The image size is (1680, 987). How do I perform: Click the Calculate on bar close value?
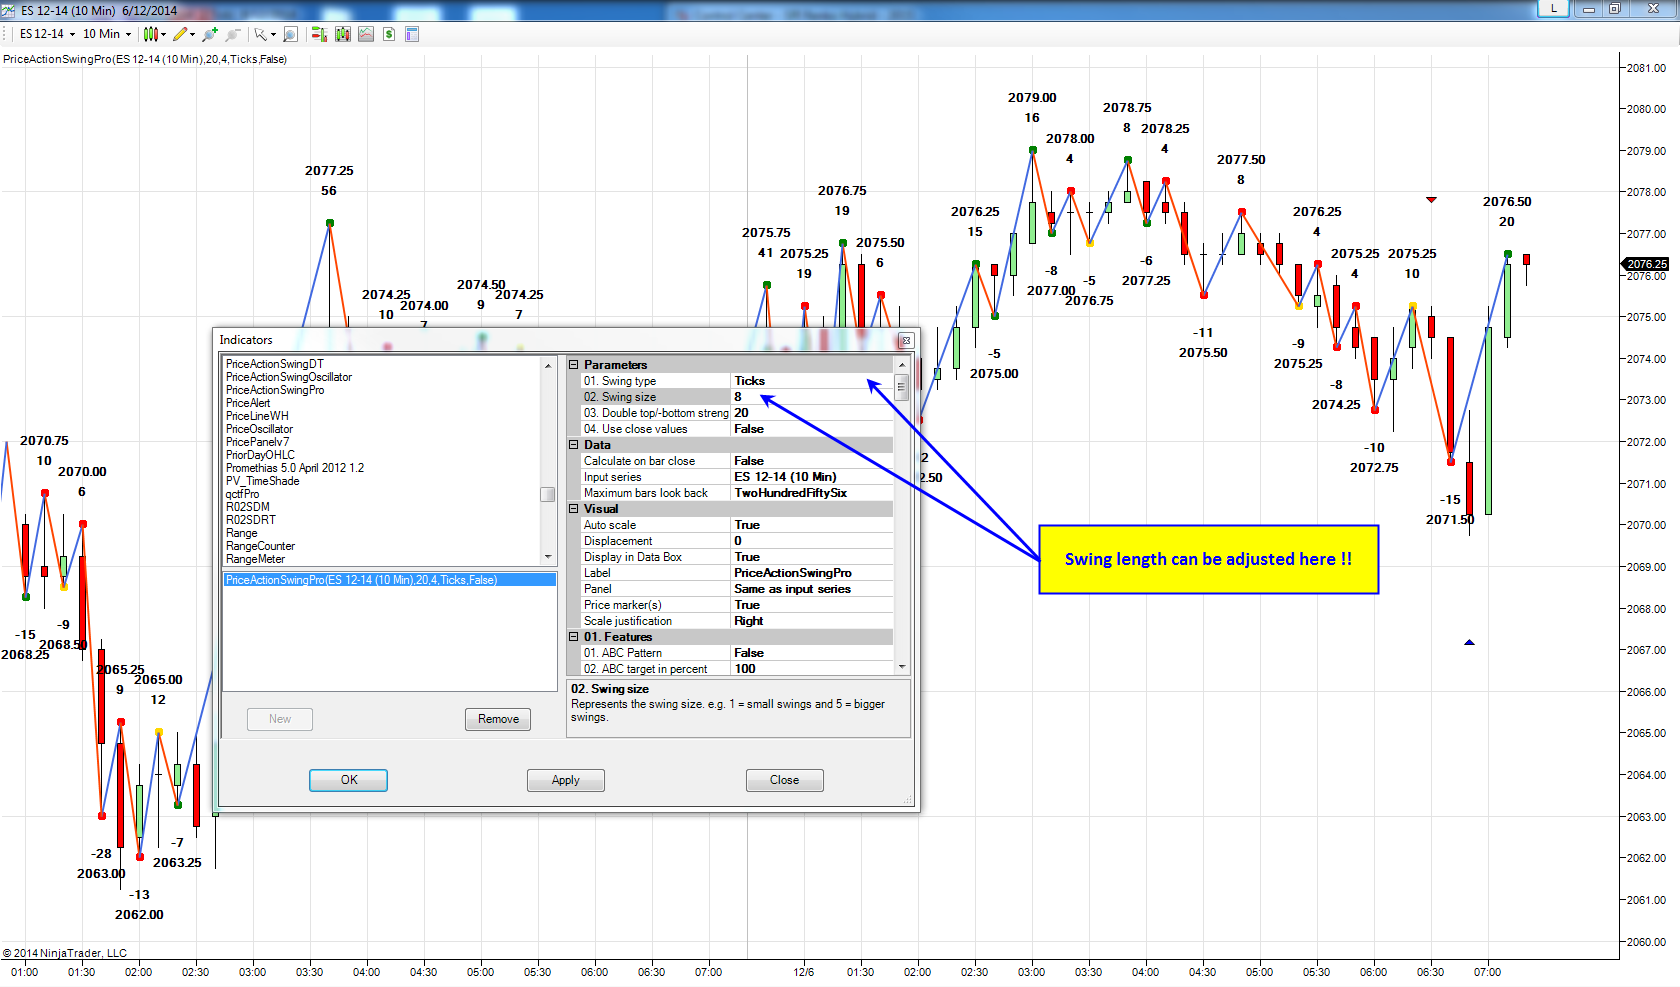coord(812,461)
